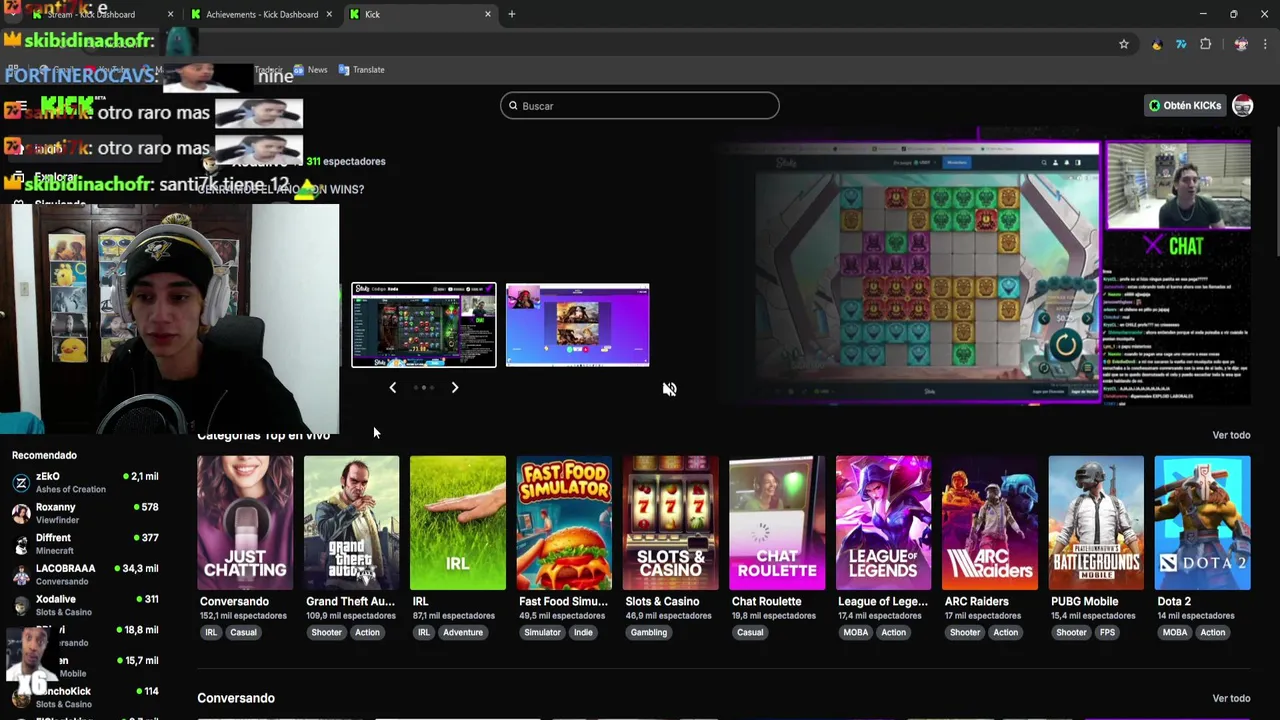Click the Casual tag under Conversando
1280x720 pixels.
243,632
